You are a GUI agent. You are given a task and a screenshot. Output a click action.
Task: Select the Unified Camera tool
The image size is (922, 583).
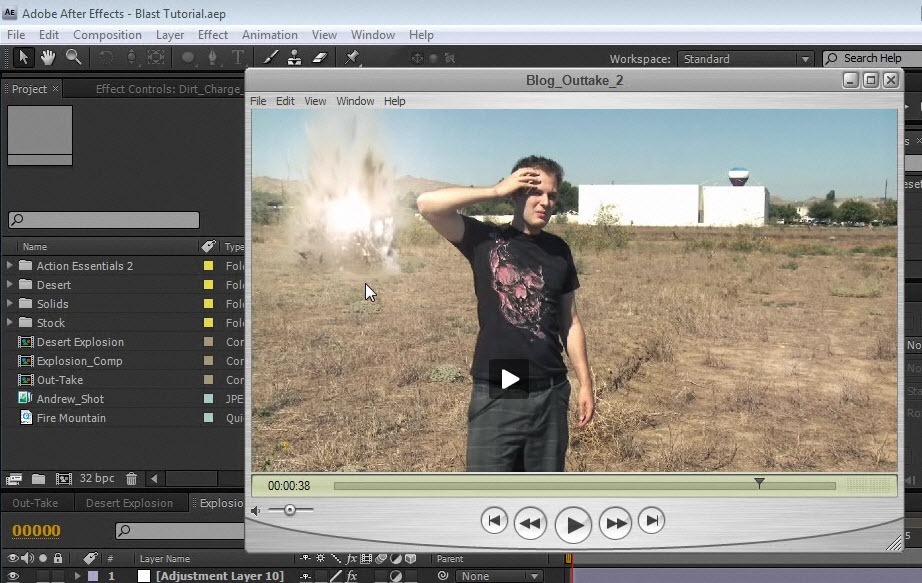pos(131,58)
